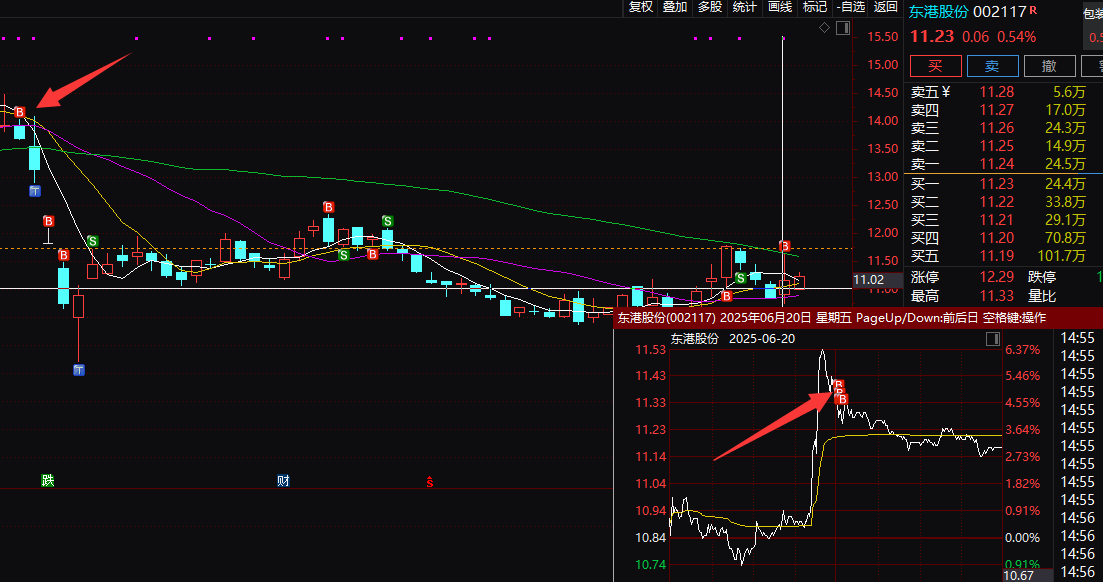This screenshot has height=582, width=1103.
Task: Open the 统计 statistics tool
Action: tap(745, 7)
